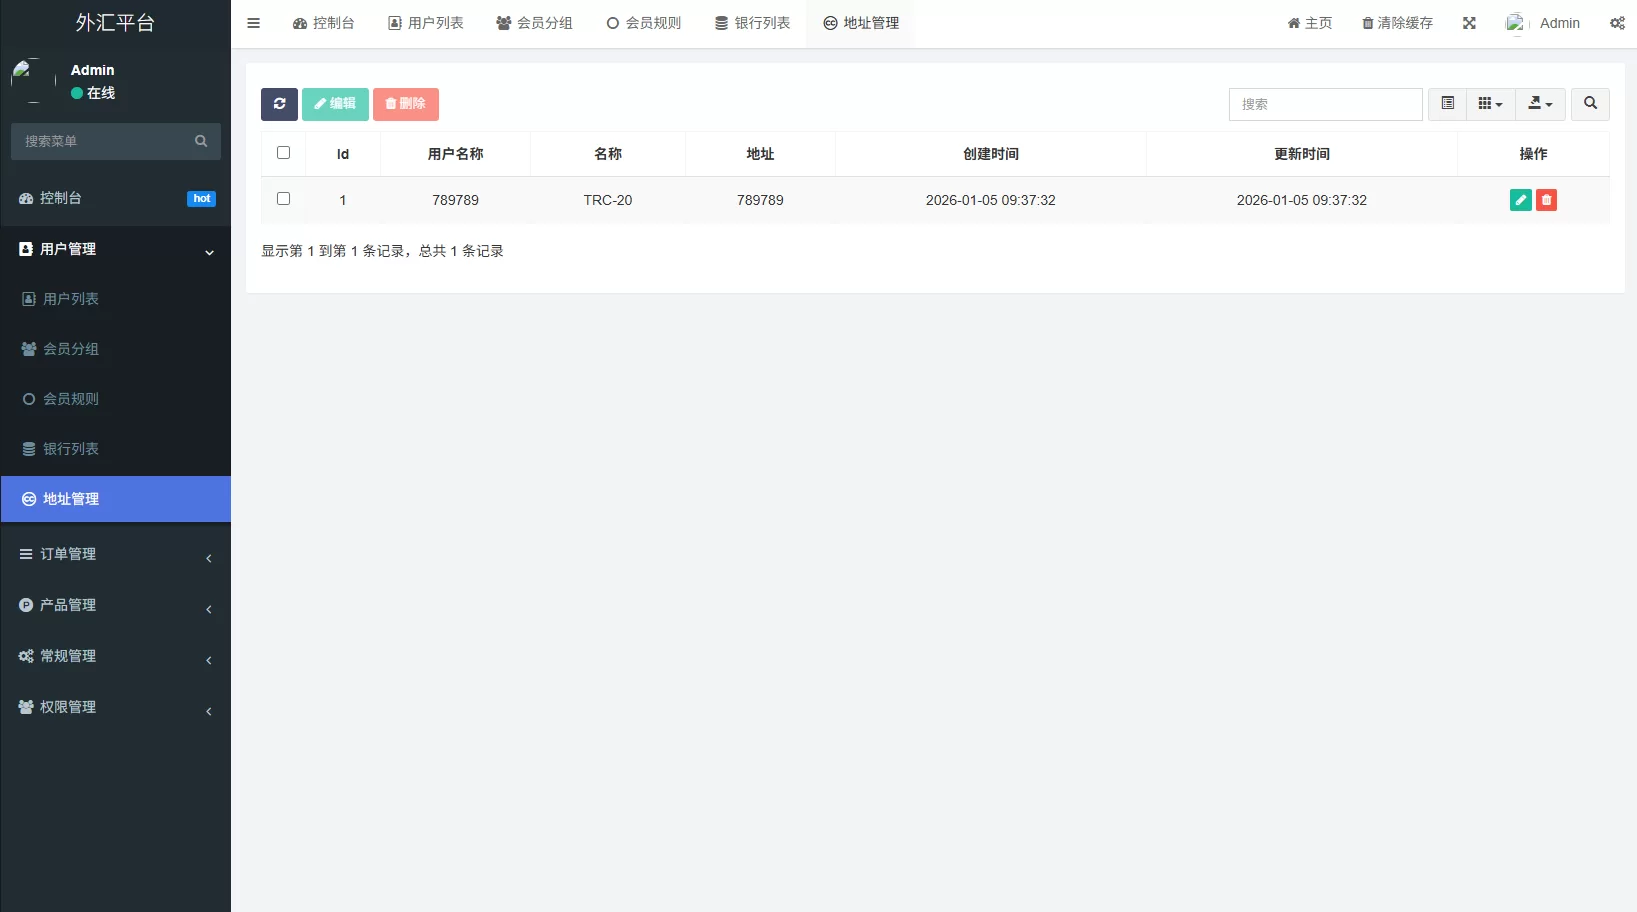
Task: Click 清除缓存 in the top bar
Action: 1396,22
